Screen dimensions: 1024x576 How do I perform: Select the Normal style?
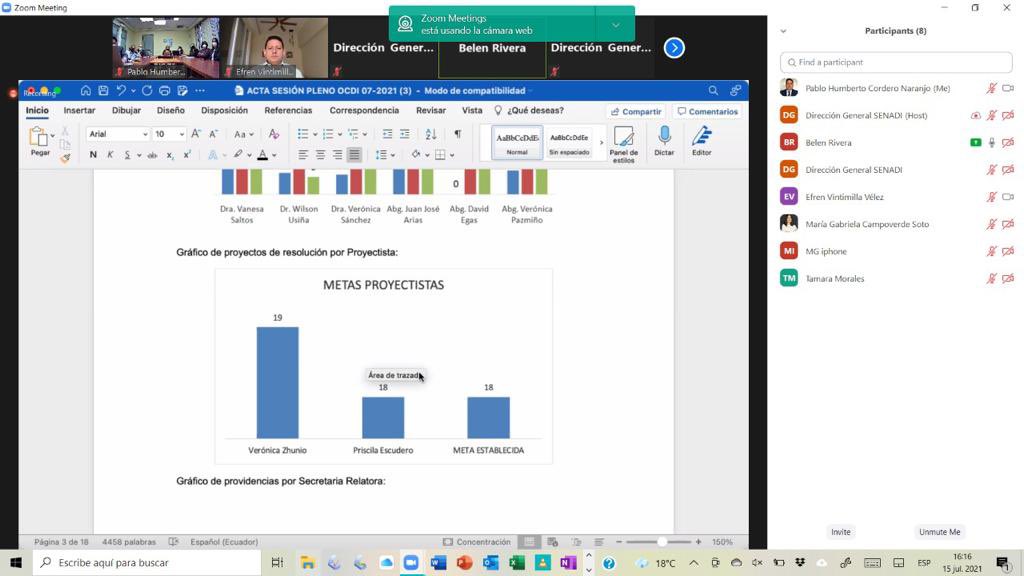(517, 142)
